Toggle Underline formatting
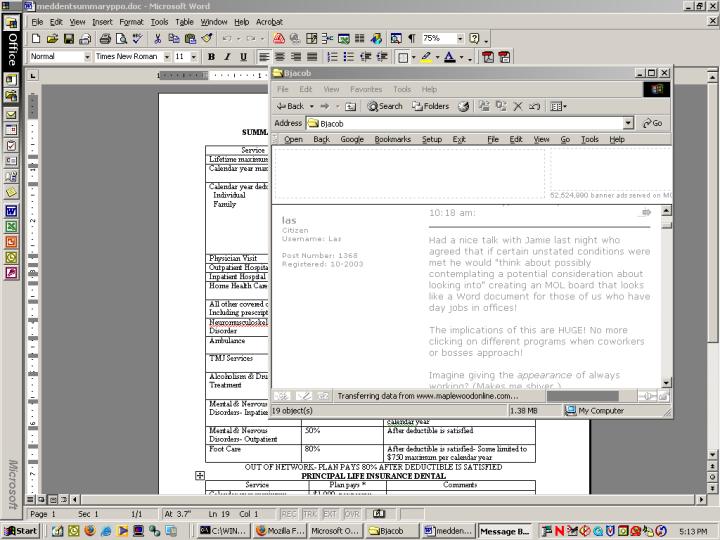The height and width of the screenshot is (540, 720). [x=243, y=57]
